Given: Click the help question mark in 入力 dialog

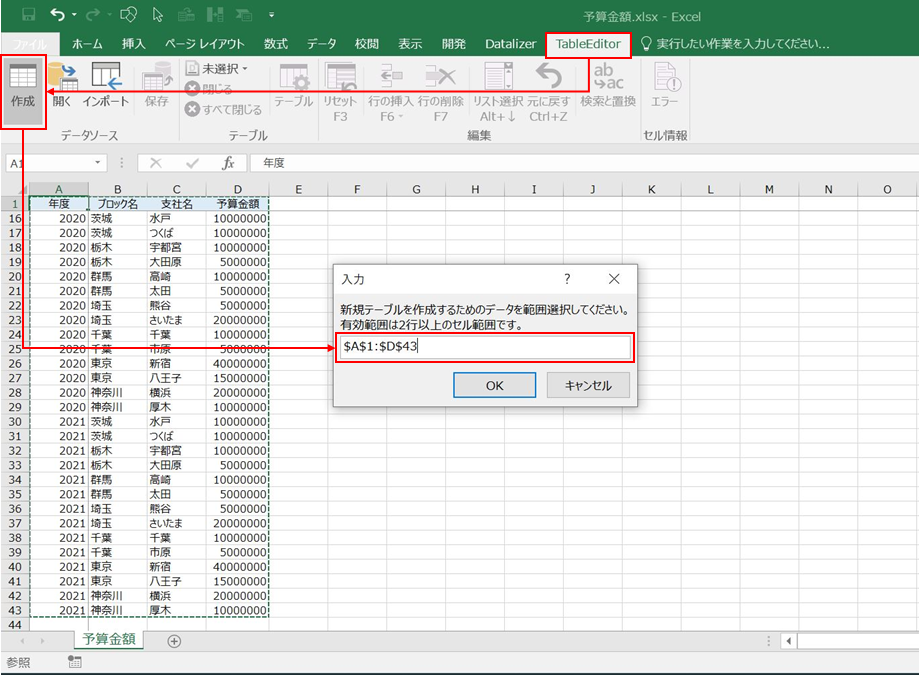Looking at the screenshot, I should (567, 279).
